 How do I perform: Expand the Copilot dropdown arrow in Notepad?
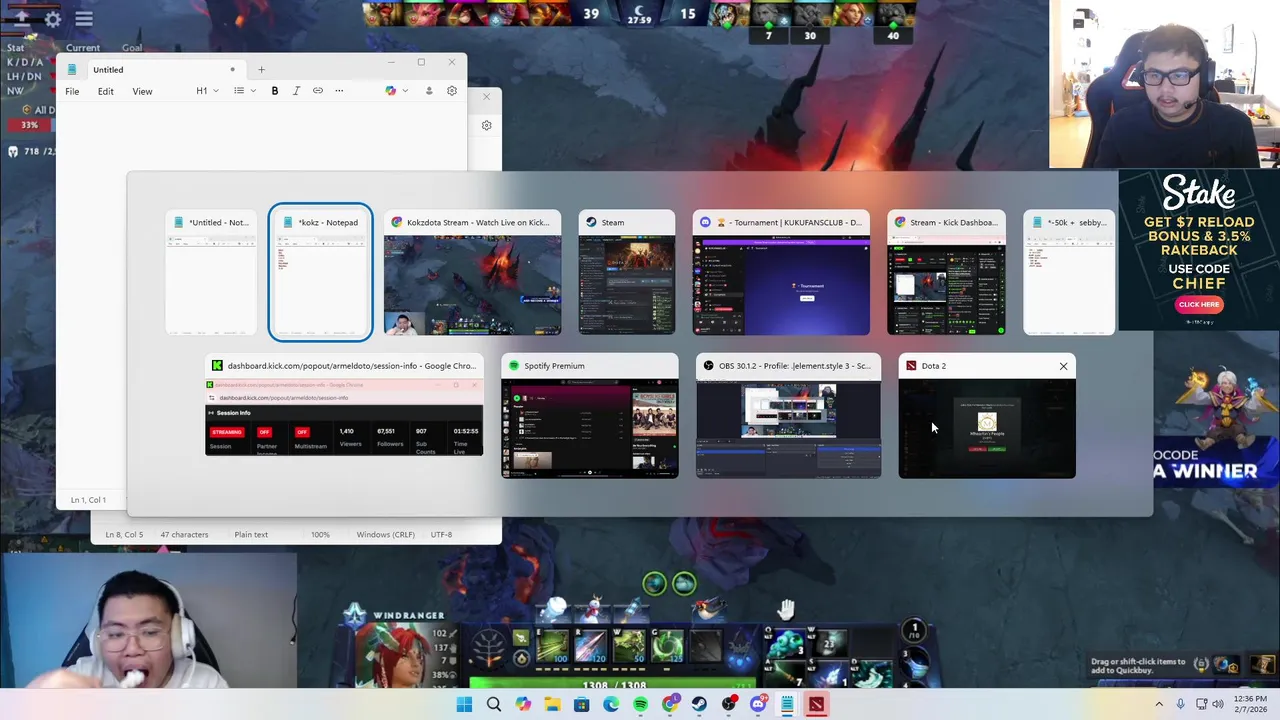(405, 91)
